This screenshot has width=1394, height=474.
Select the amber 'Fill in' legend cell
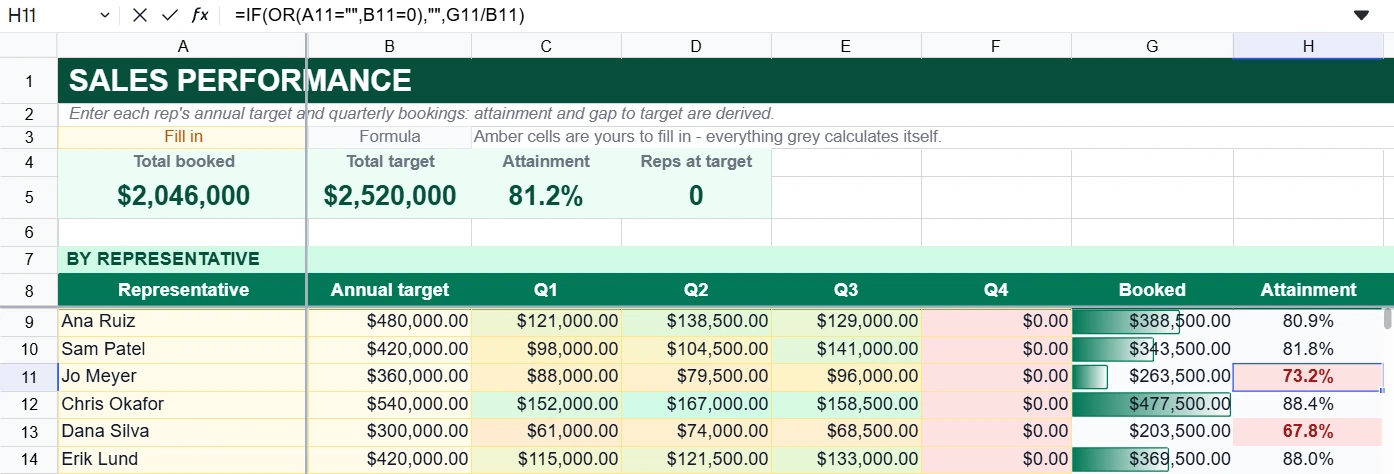pyautogui.click(x=183, y=137)
